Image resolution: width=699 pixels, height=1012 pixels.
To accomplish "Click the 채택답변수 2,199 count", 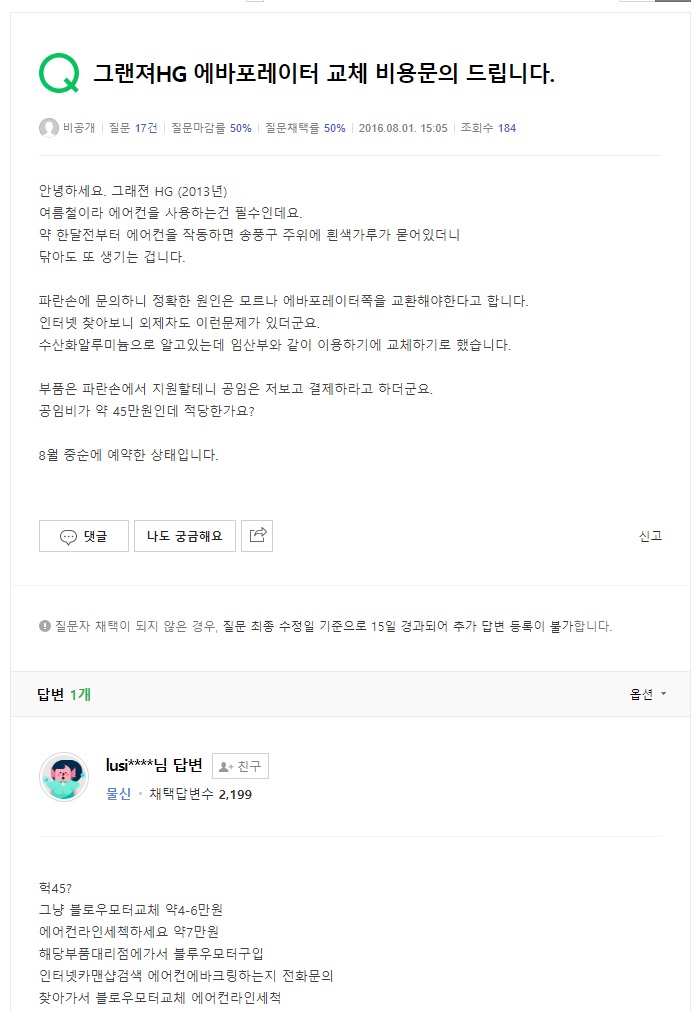I will coord(200,792).
